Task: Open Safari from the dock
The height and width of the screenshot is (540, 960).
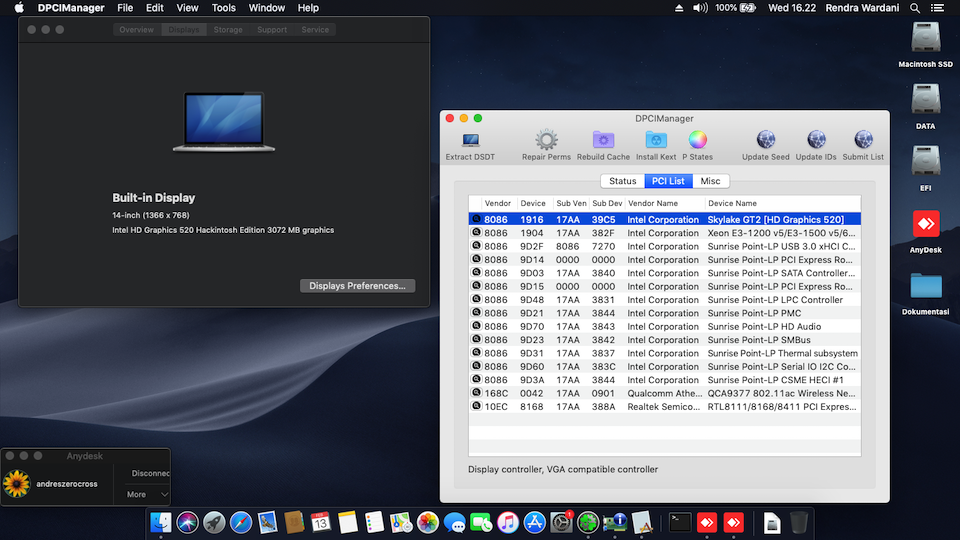Action: 241,522
